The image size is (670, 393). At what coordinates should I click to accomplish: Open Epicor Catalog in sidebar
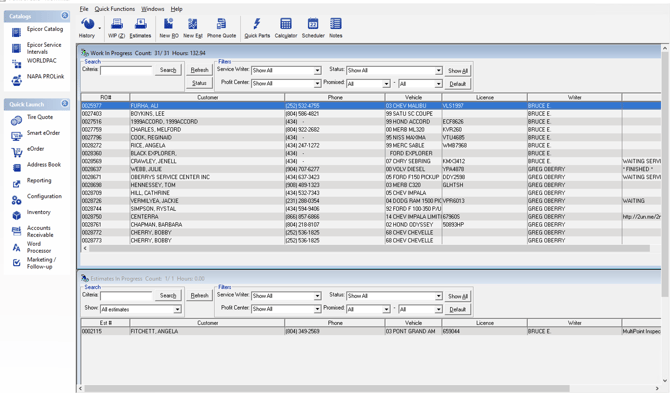click(x=37, y=31)
